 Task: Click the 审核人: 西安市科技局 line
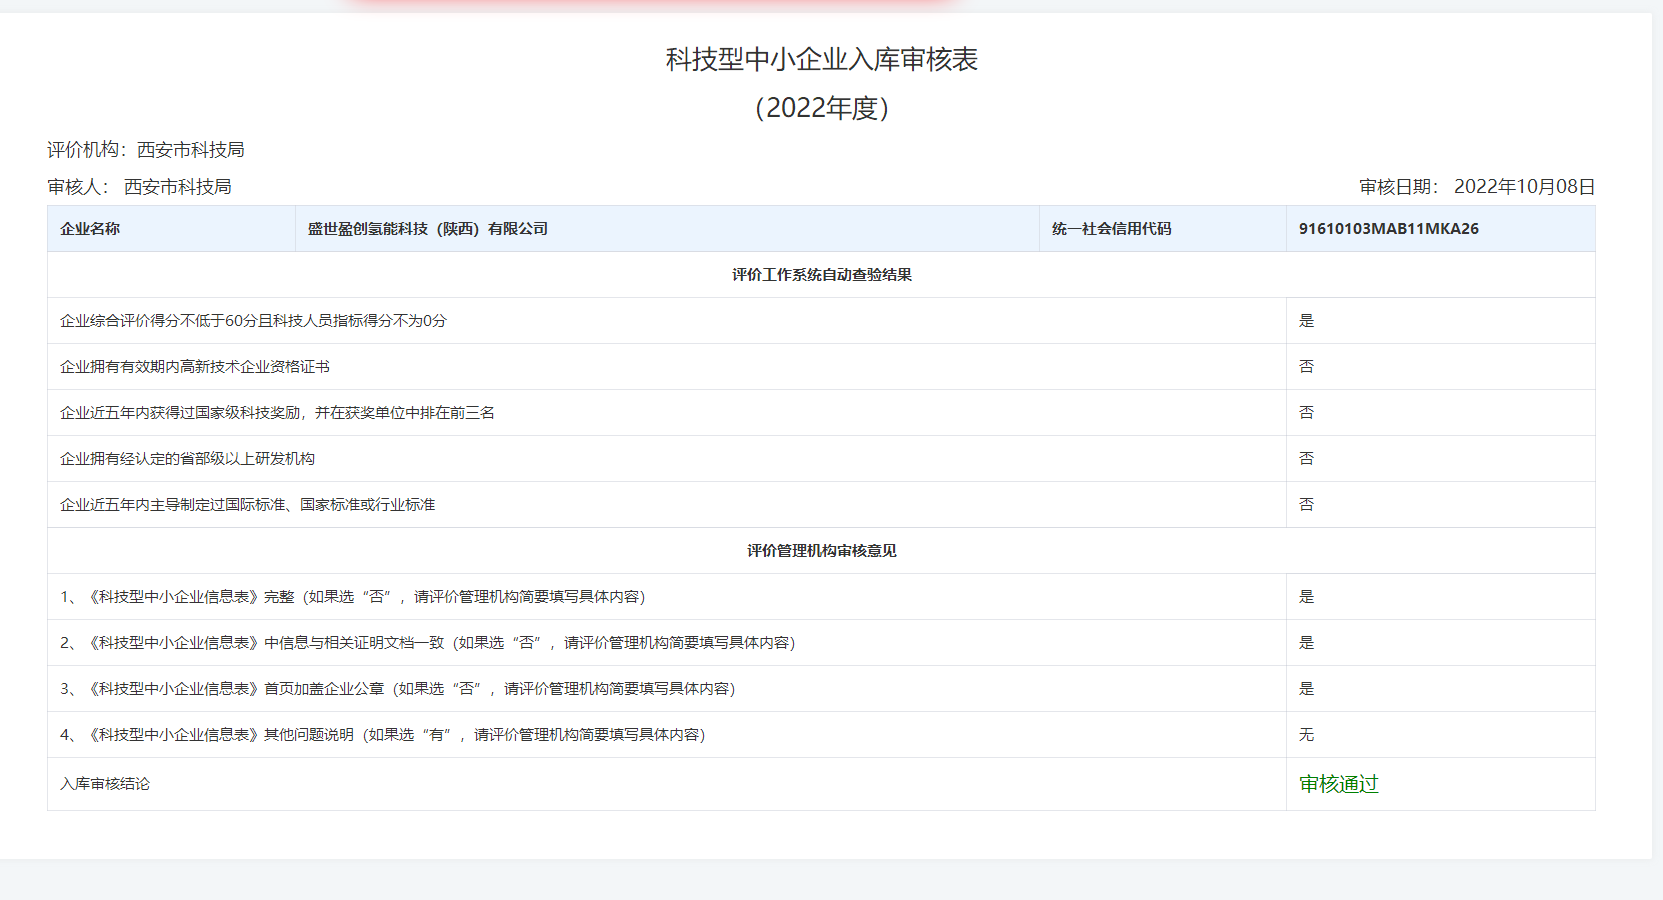pos(139,187)
